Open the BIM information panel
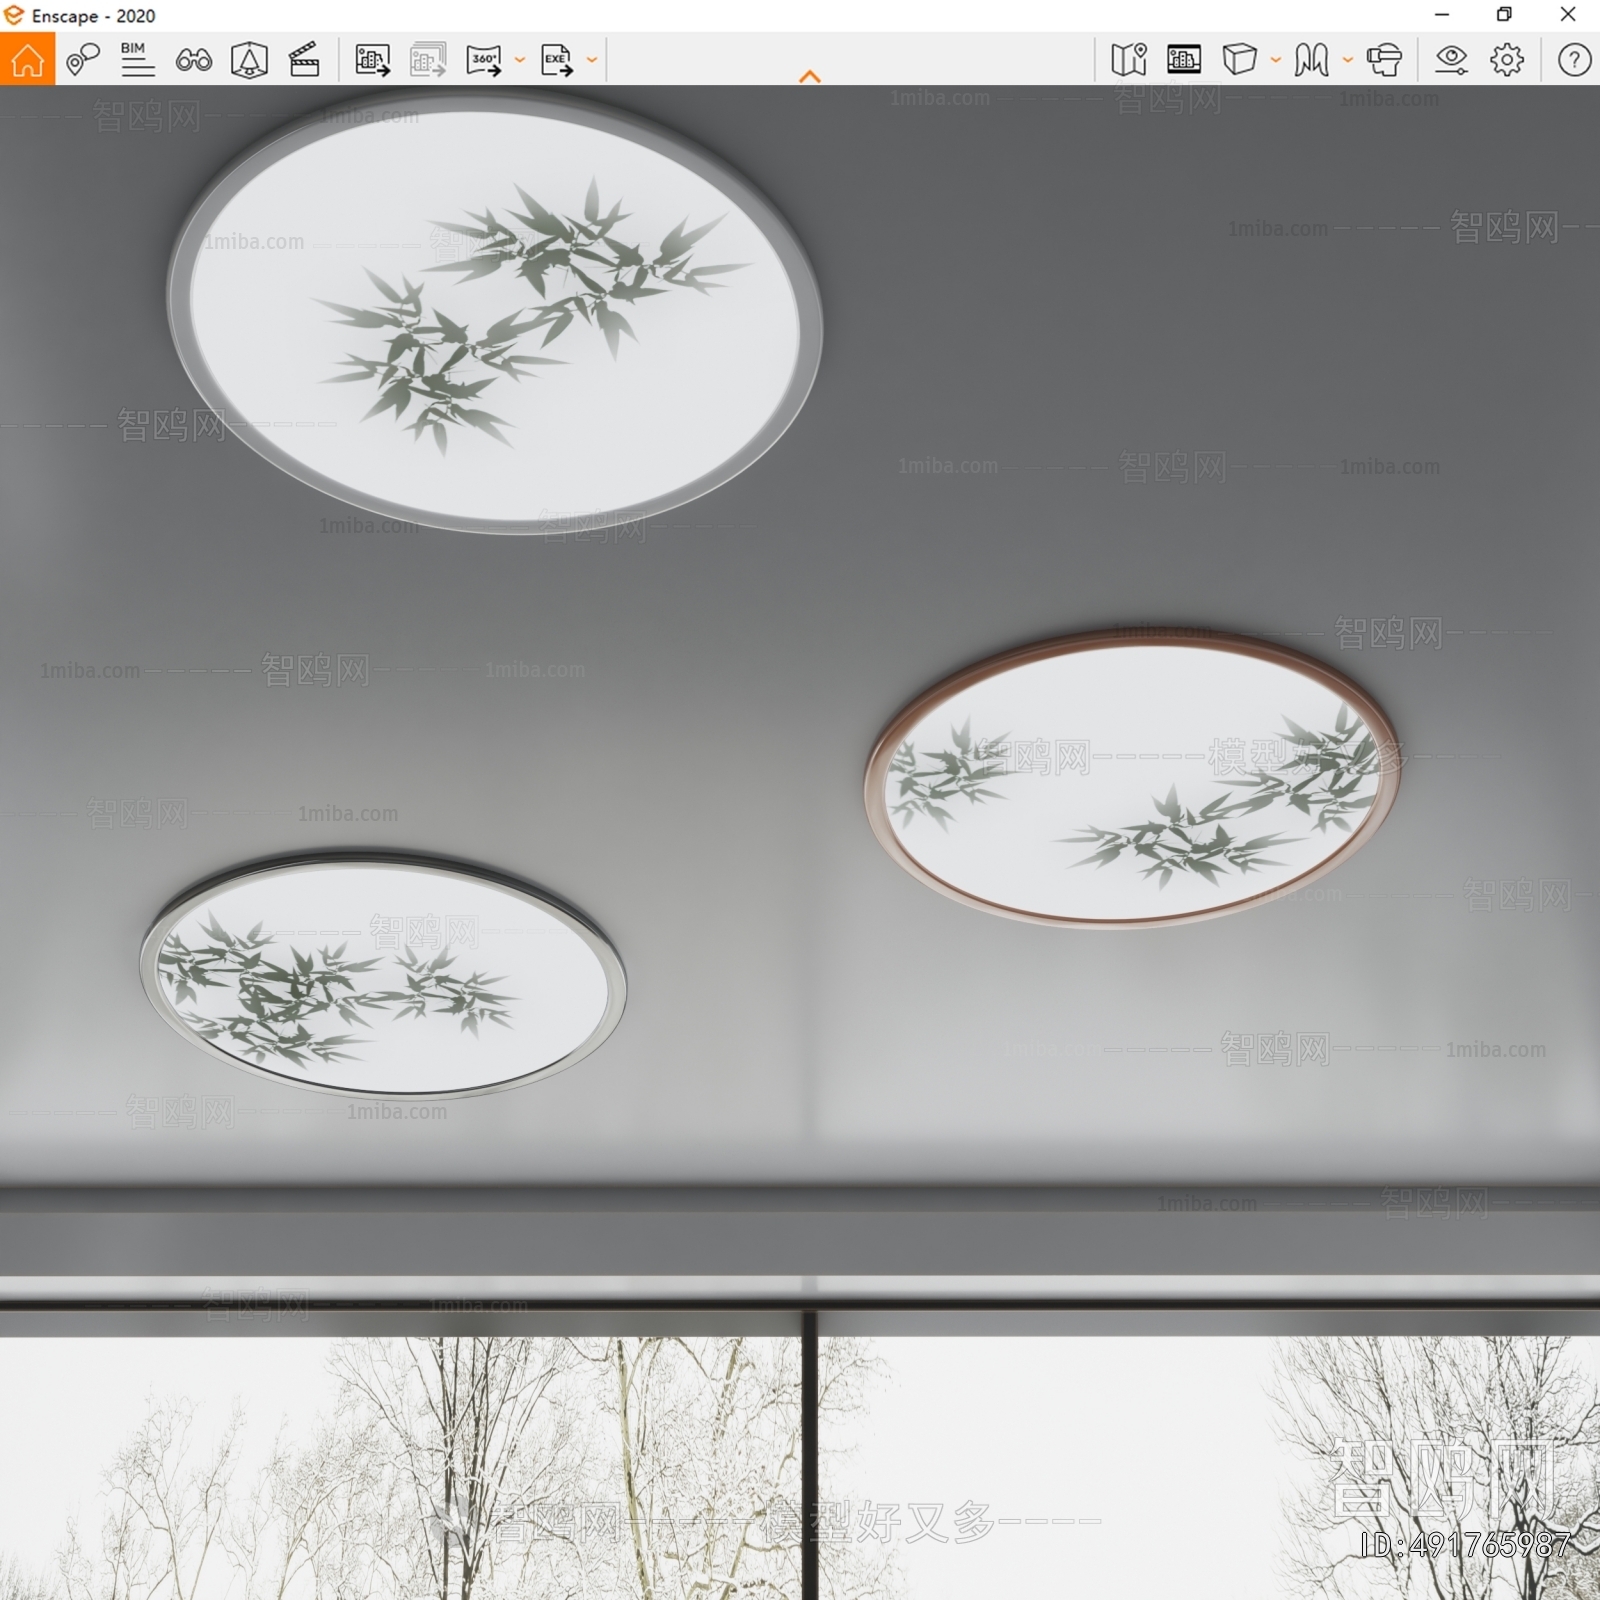 pyautogui.click(x=137, y=60)
